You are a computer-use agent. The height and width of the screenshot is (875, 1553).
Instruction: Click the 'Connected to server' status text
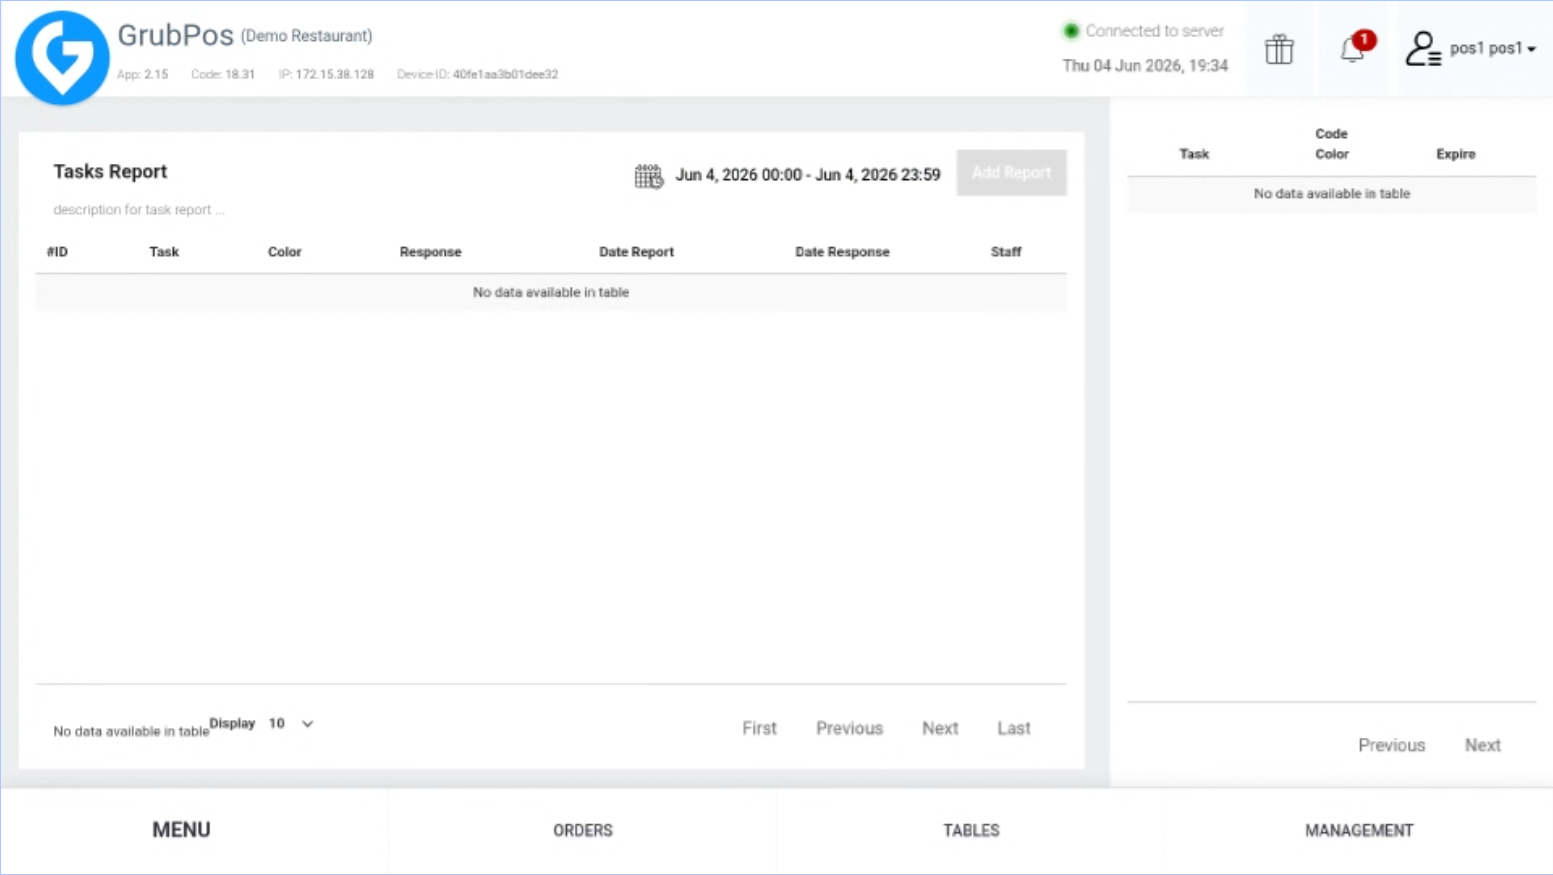coord(1154,31)
